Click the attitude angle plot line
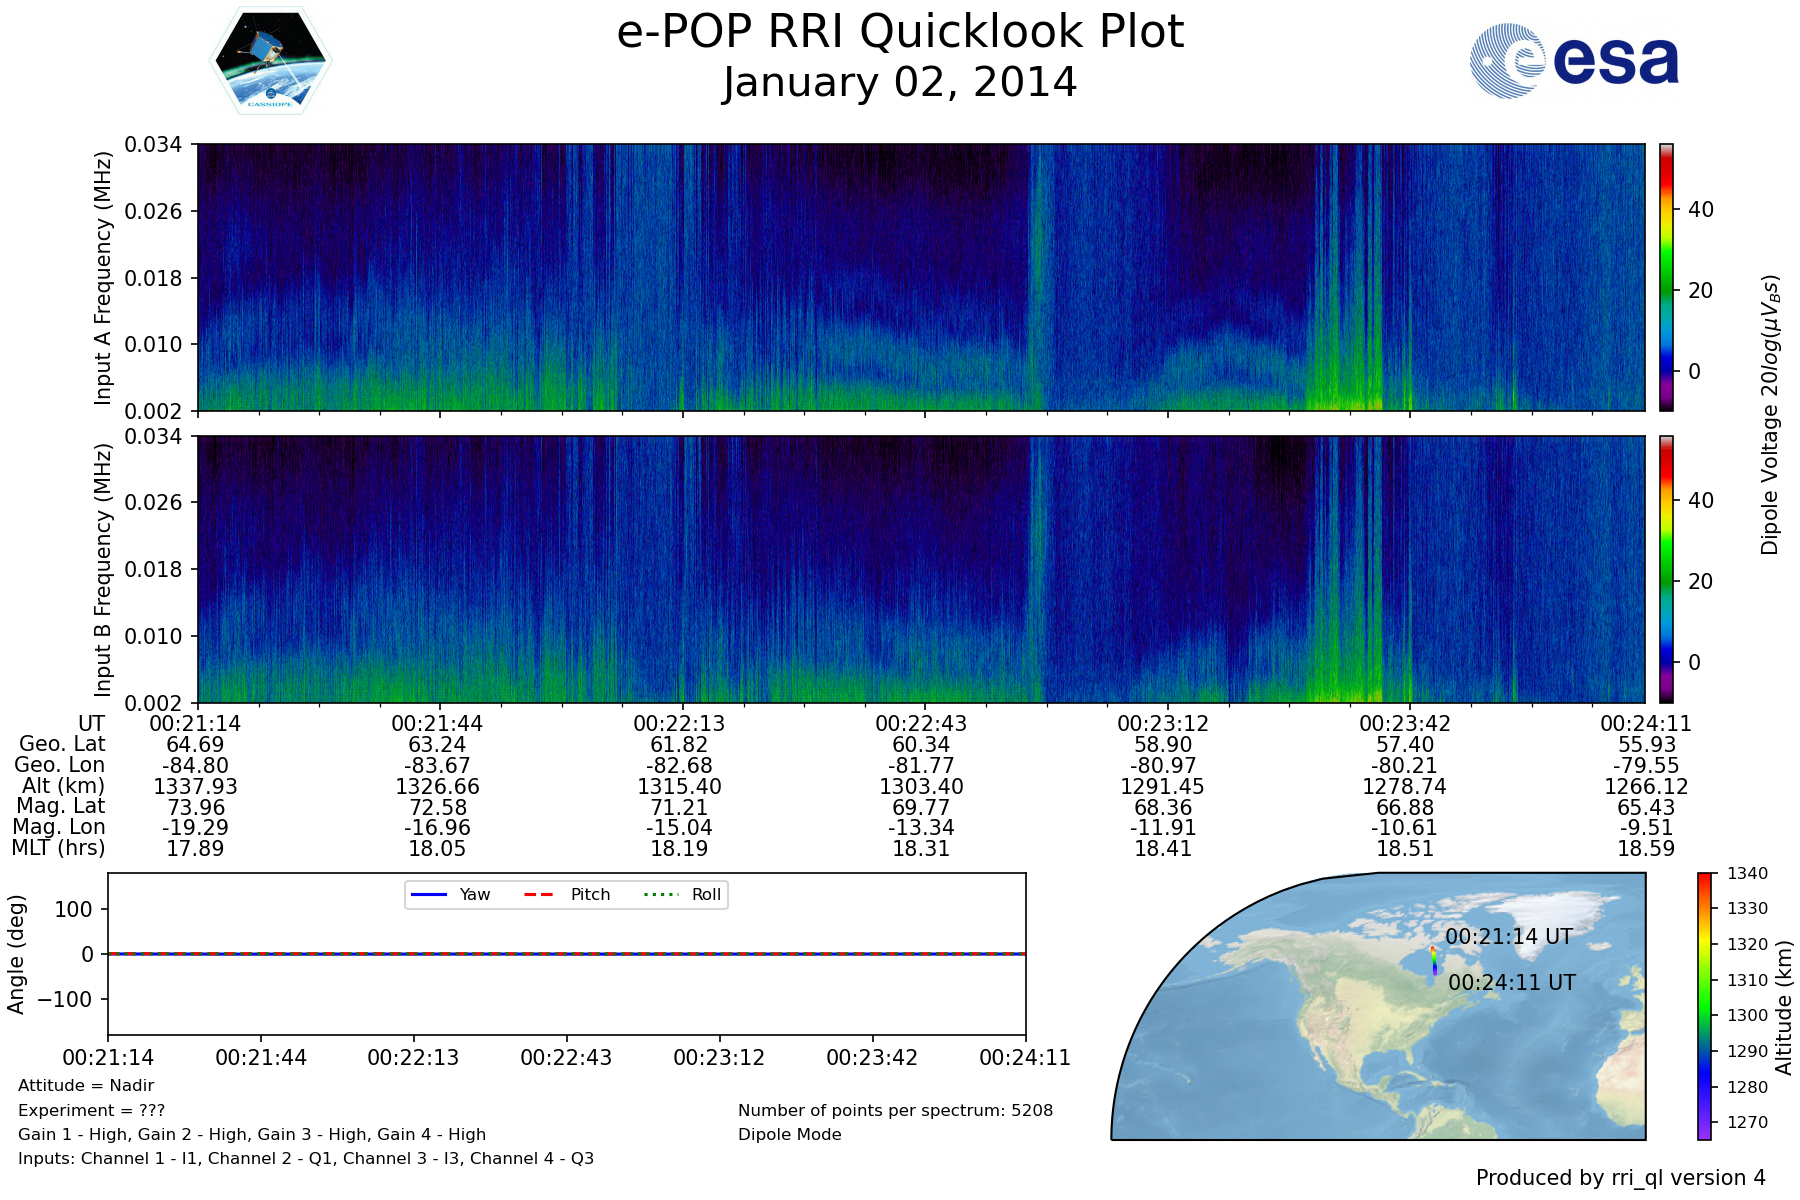Screen dimensions: 1800x1200 click(x=567, y=954)
